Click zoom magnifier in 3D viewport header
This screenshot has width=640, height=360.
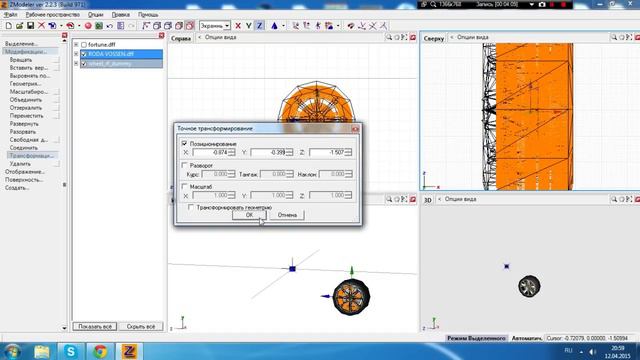point(613,199)
